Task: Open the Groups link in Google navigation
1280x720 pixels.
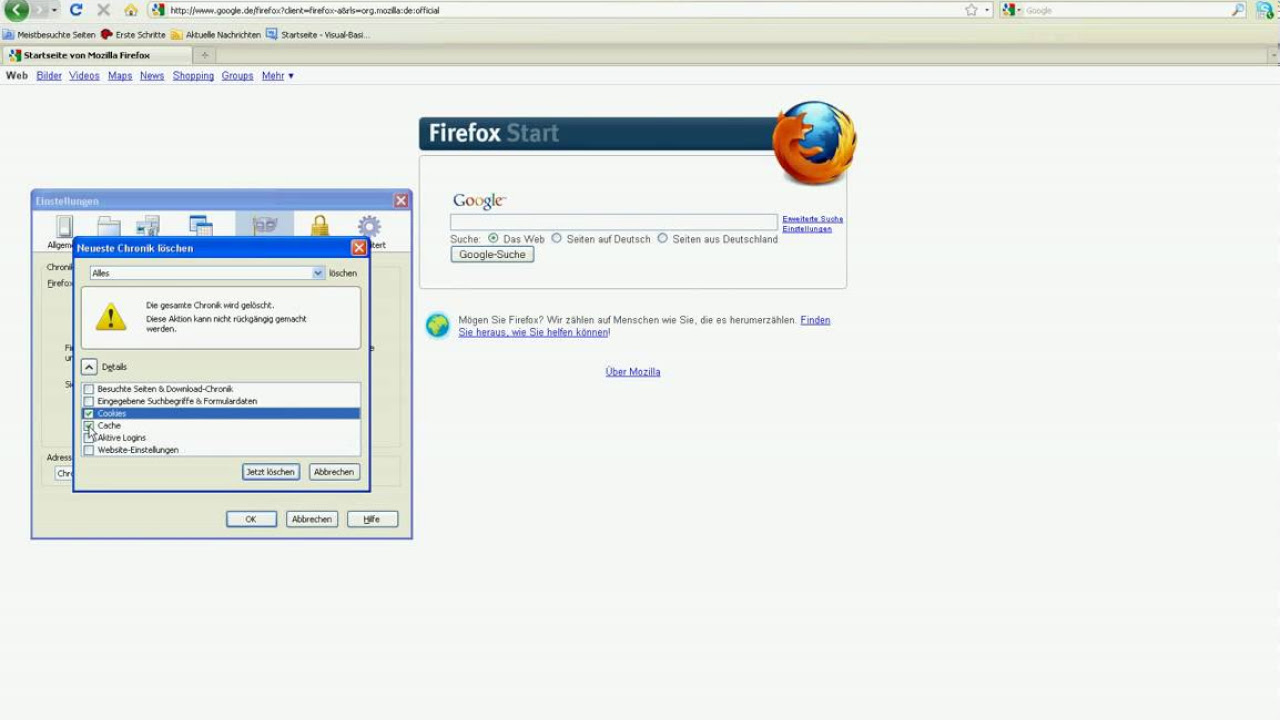Action: tap(237, 76)
